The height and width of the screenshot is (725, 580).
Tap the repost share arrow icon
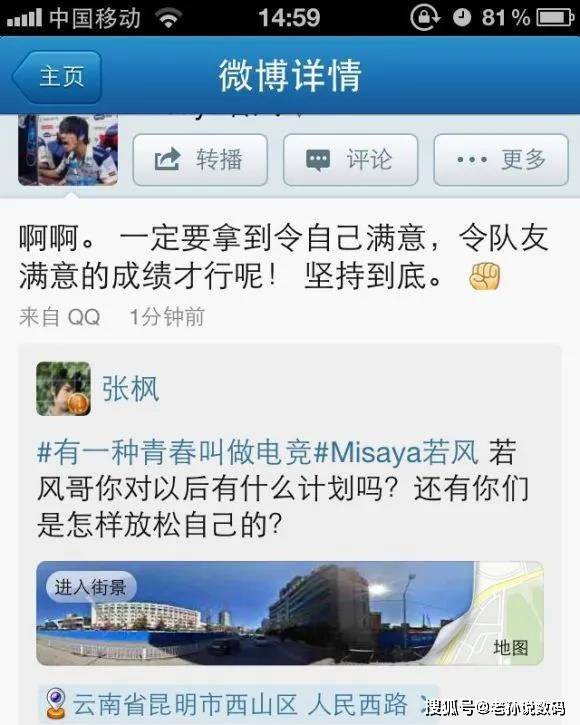click(167, 159)
